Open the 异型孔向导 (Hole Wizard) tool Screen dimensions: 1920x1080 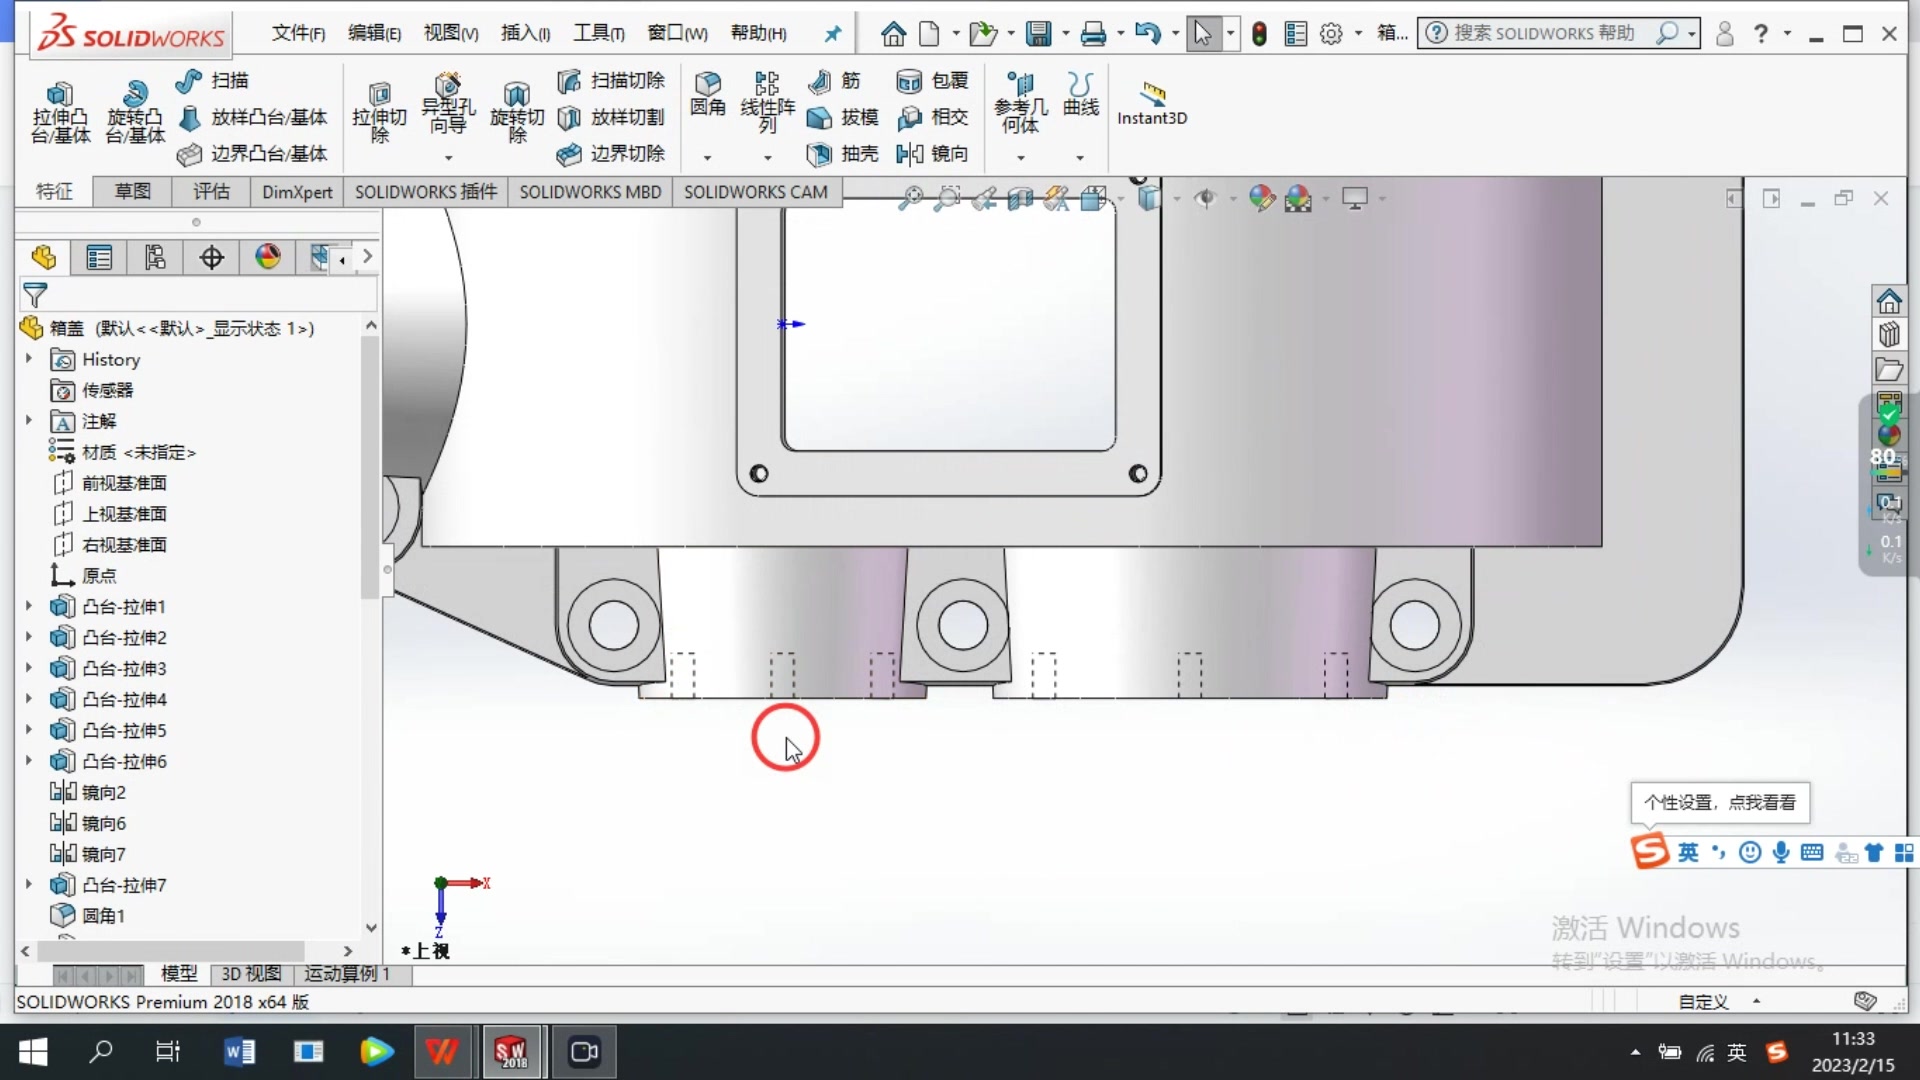click(447, 105)
